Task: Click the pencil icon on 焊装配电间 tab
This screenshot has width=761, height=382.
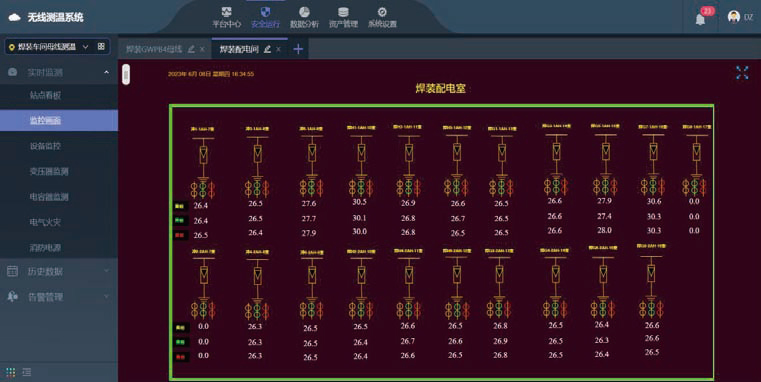Action: pyautogui.click(x=267, y=49)
